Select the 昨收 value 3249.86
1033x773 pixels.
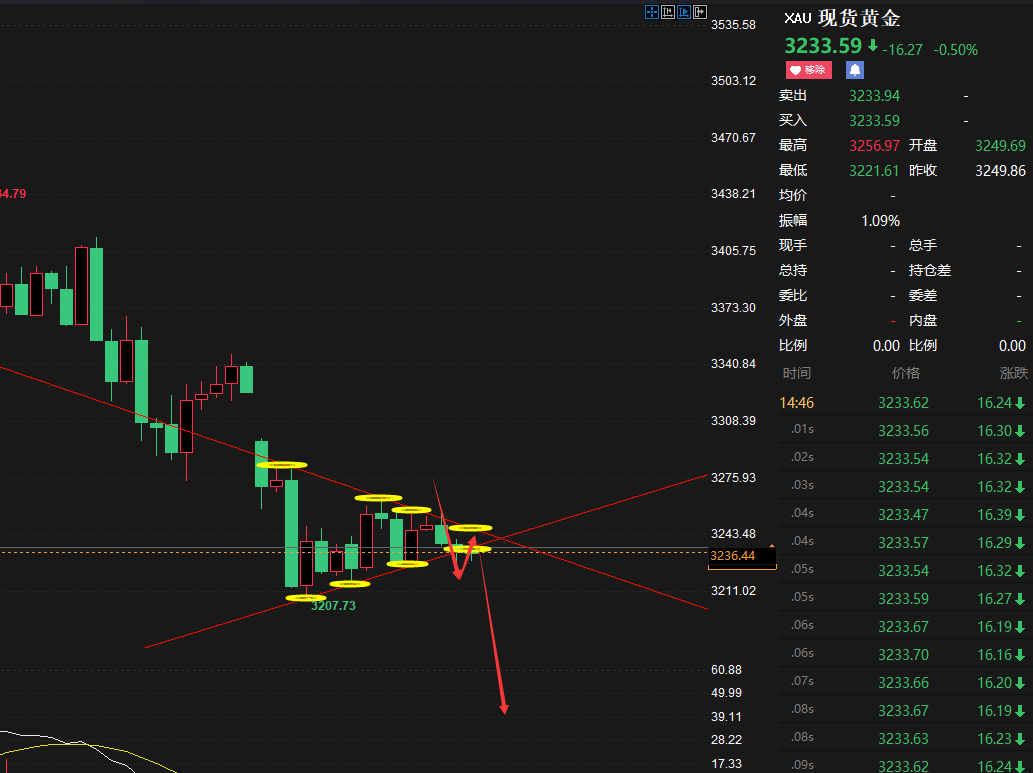pos(1000,171)
